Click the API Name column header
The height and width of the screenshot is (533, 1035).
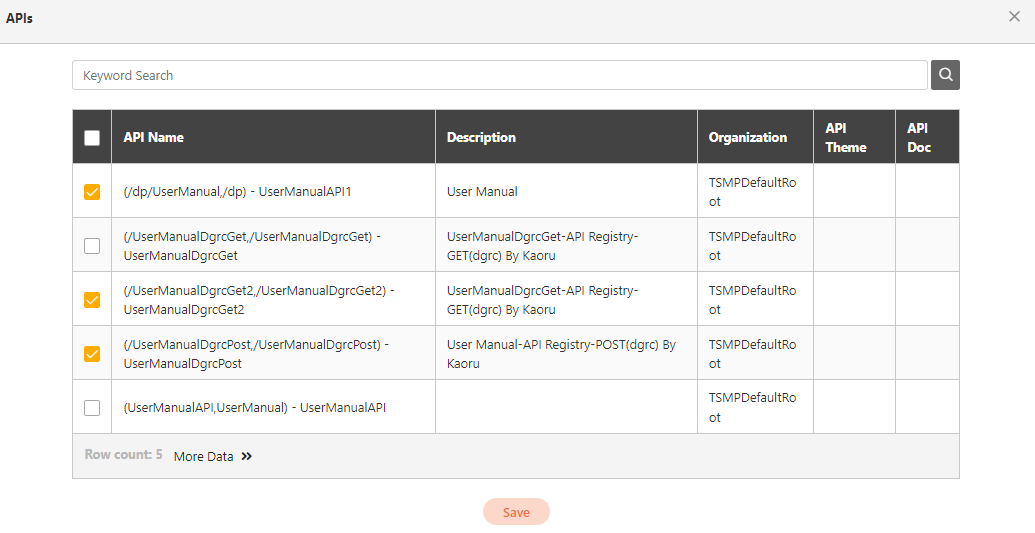tap(154, 138)
